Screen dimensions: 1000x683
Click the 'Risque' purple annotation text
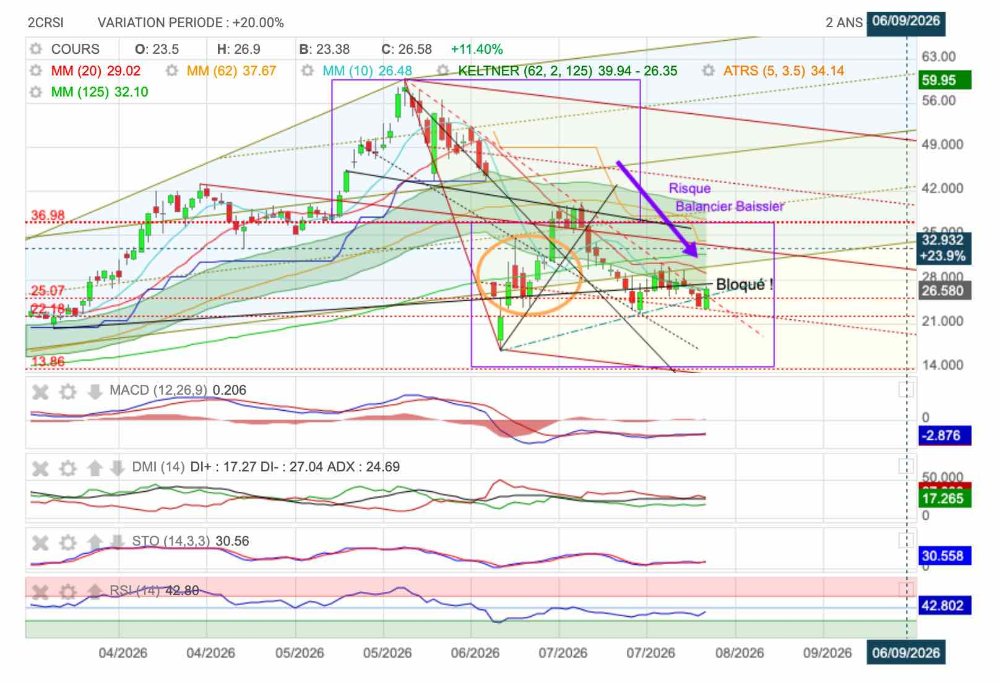[x=689, y=189]
